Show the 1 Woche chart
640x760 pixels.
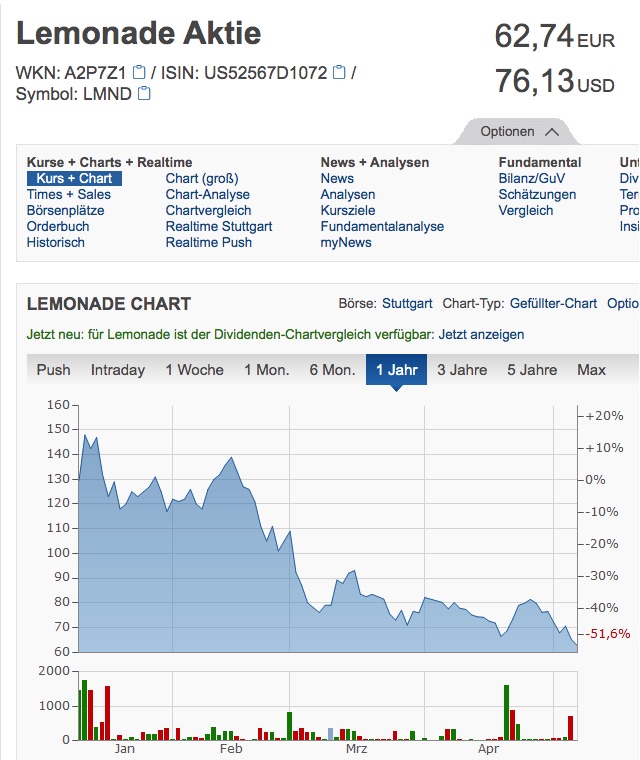tap(194, 370)
